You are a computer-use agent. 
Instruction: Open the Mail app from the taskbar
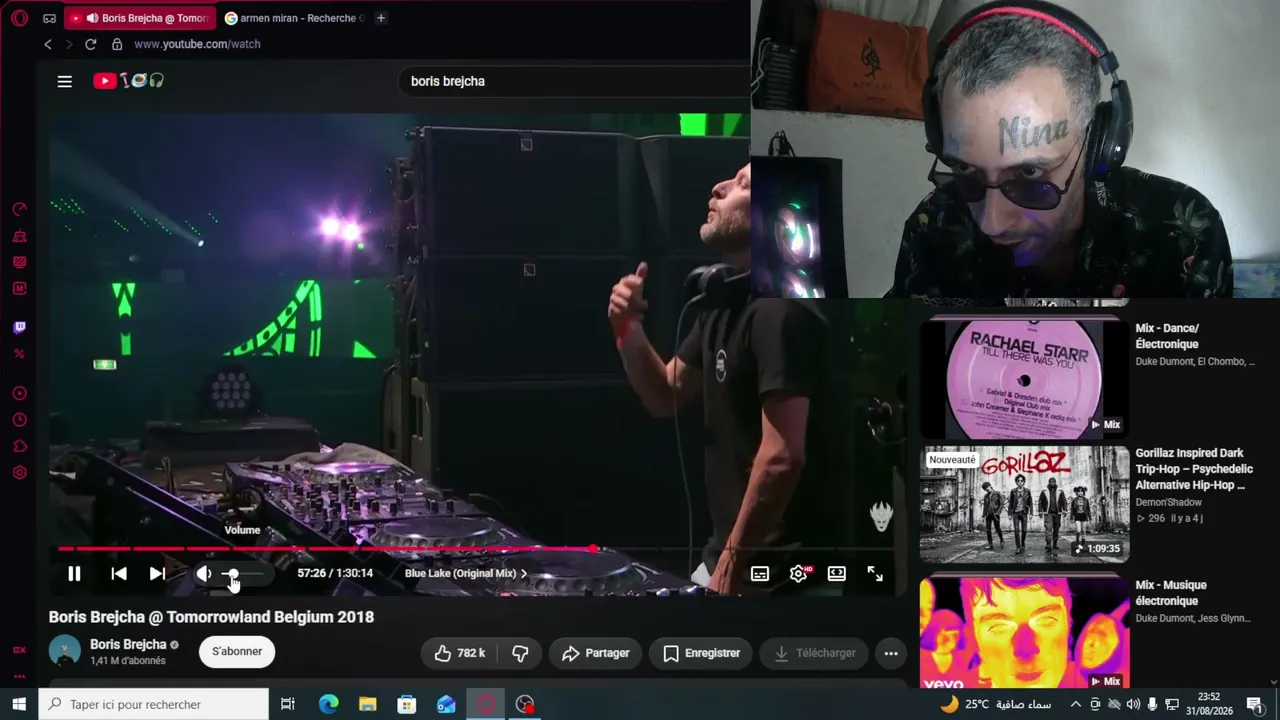tap(446, 704)
